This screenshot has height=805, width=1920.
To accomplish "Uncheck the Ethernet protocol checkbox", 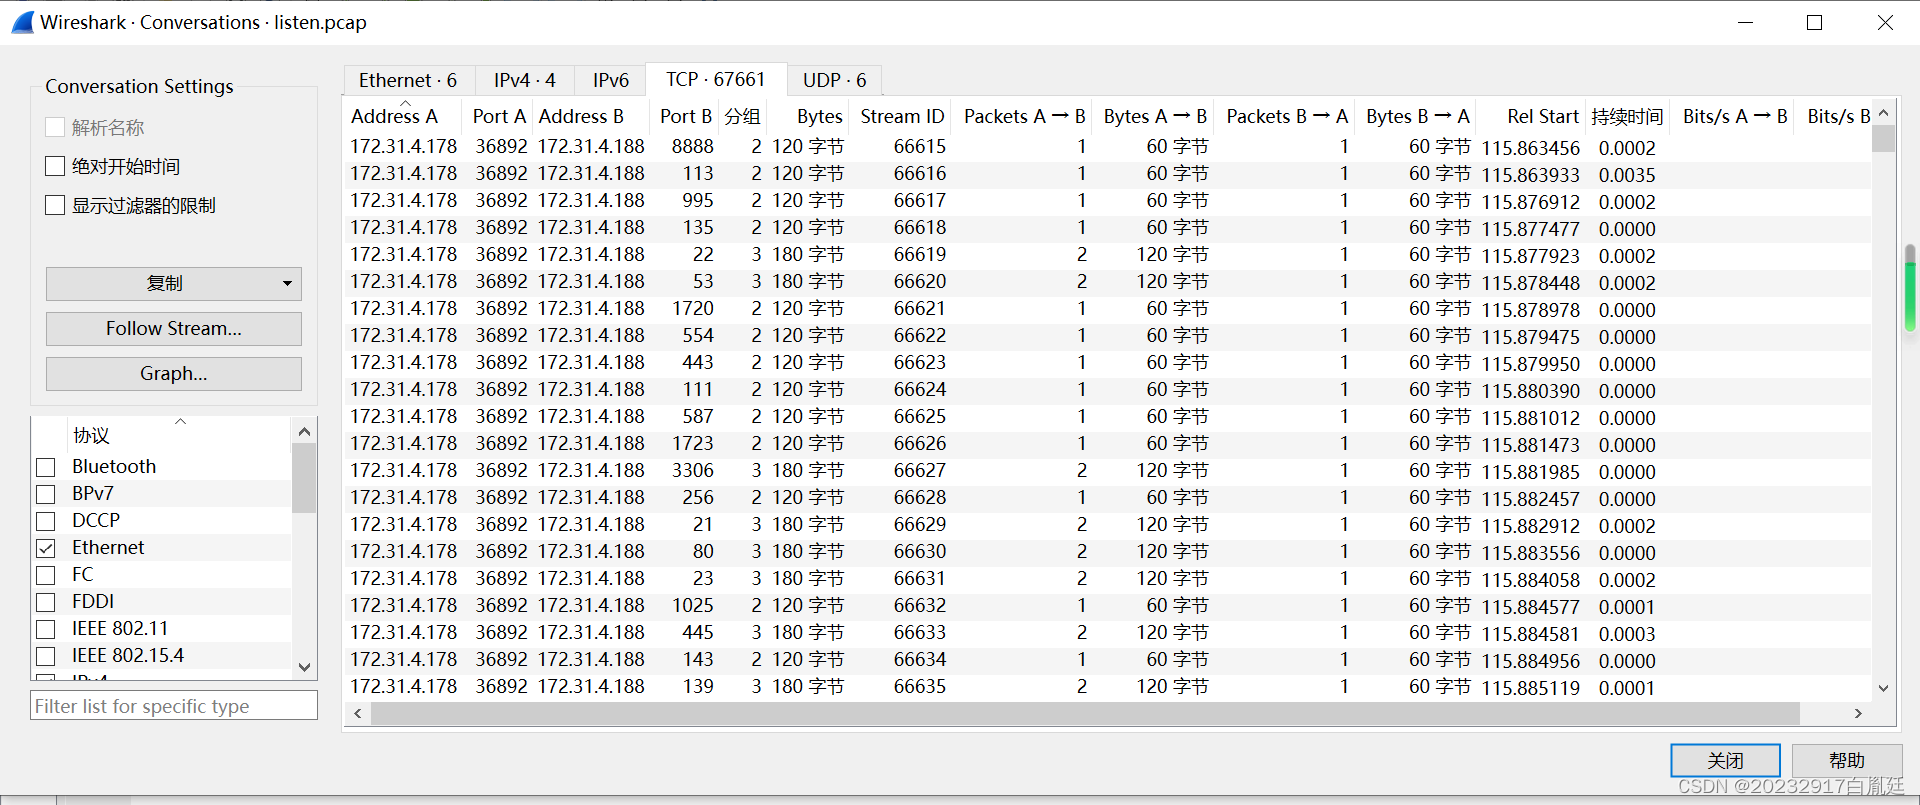I will pyautogui.click(x=45, y=548).
